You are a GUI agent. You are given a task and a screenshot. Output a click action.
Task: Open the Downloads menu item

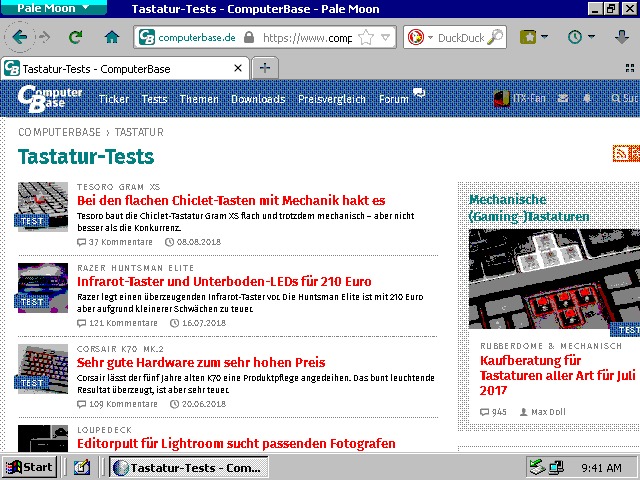point(258,99)
